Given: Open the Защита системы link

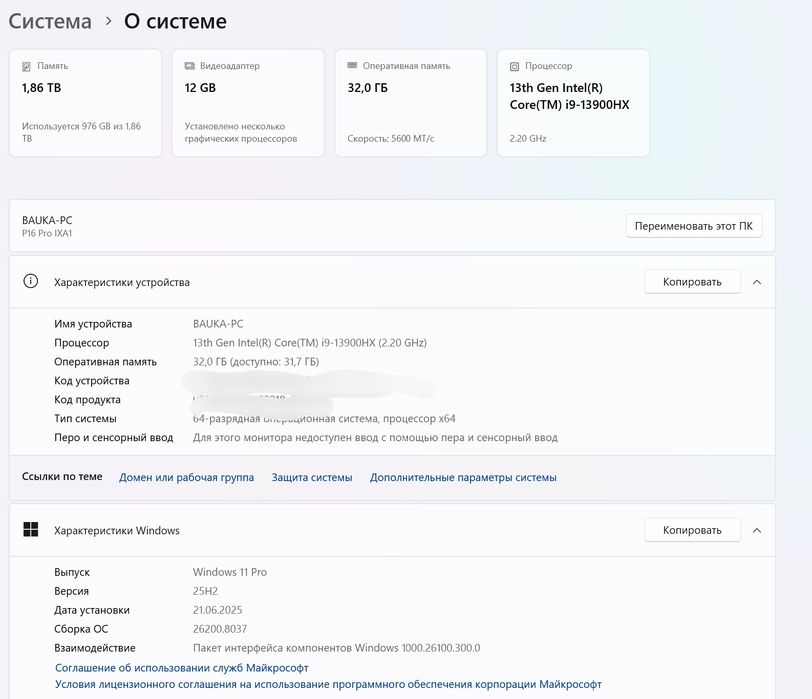Looking at the screenshot, I should click(x=312, y=478).
